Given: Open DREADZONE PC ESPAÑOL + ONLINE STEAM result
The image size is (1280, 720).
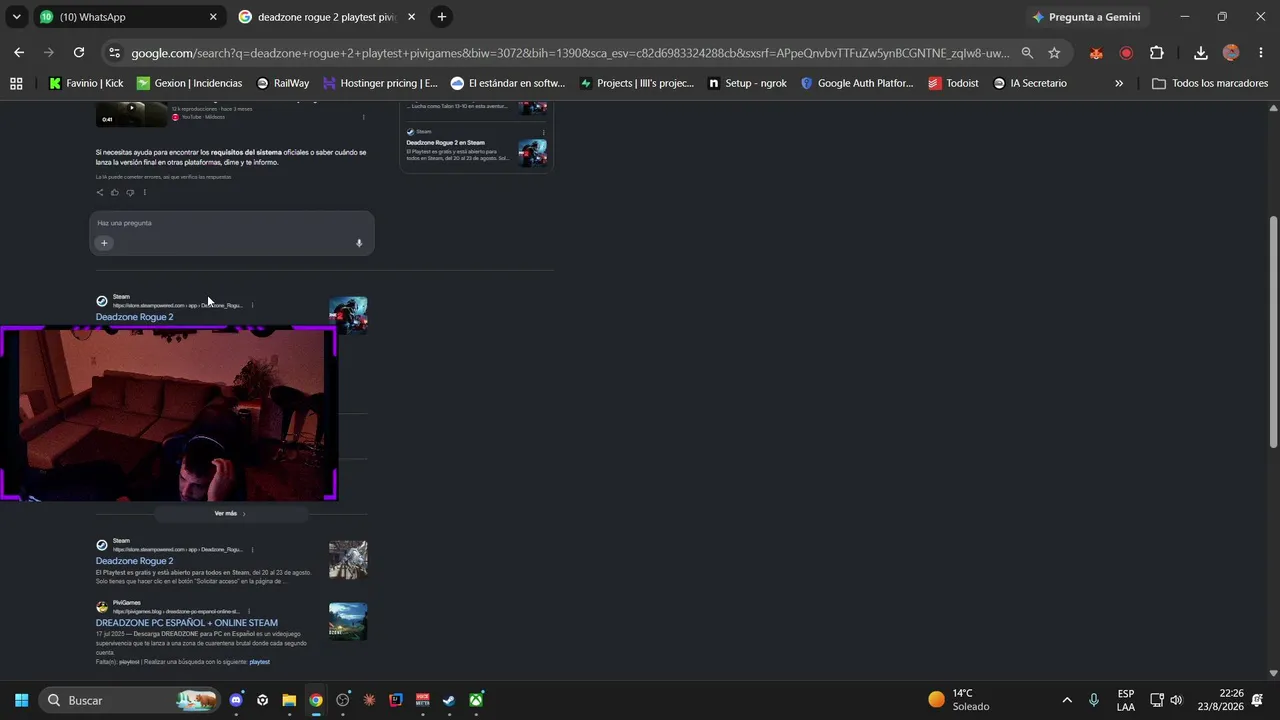Looking at the screenshot, I should coord(187,623).
